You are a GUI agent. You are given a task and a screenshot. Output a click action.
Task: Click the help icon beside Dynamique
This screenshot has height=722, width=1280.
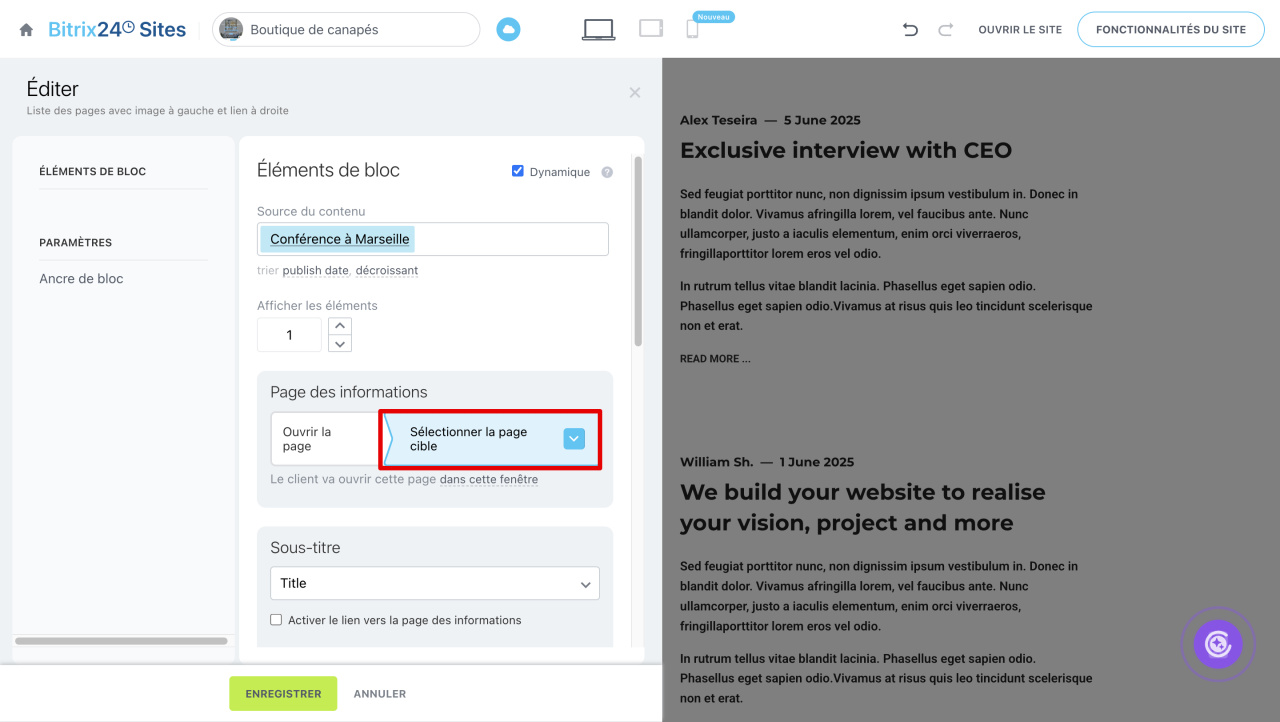pos(607,172)
